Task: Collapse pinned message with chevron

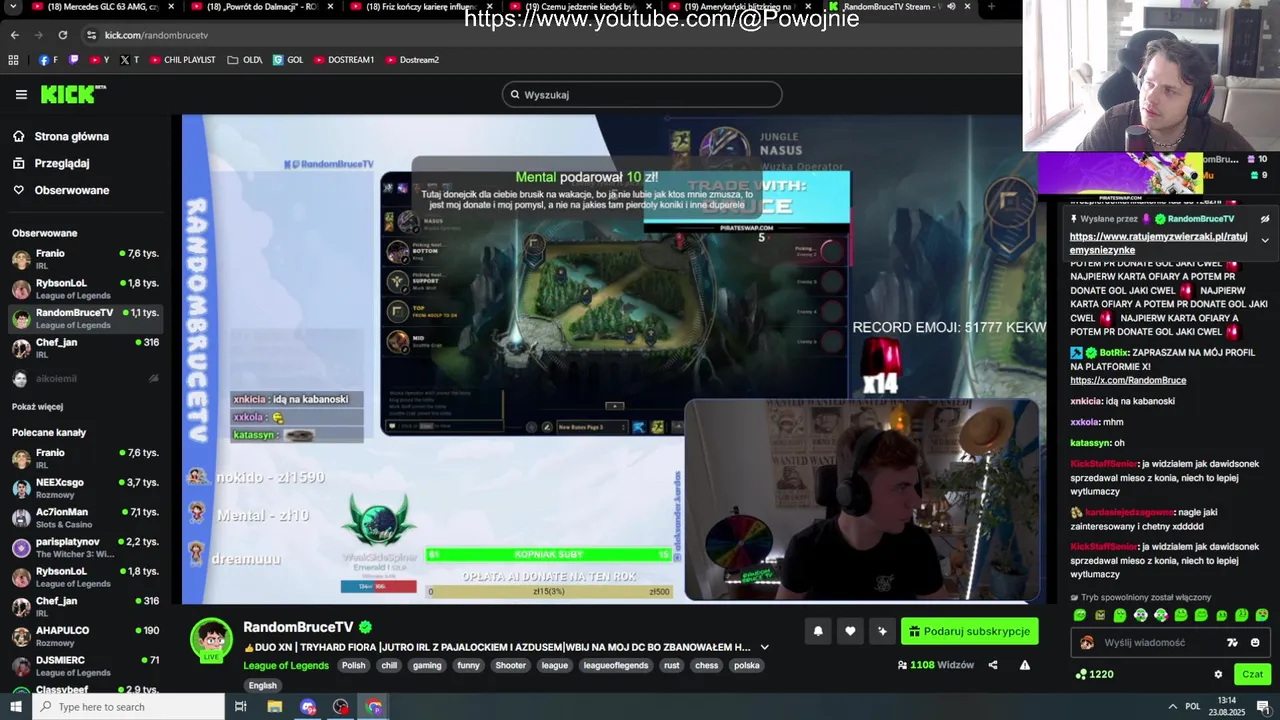Action: (x=1264, y=240)
